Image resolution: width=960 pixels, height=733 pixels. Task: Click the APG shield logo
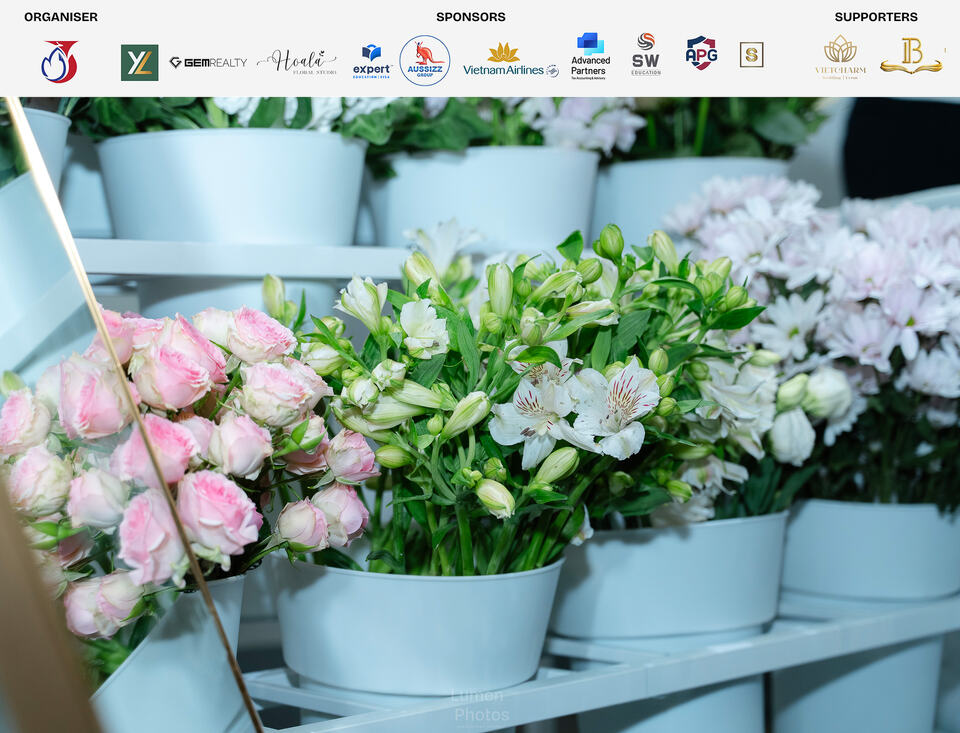point(701,53)
